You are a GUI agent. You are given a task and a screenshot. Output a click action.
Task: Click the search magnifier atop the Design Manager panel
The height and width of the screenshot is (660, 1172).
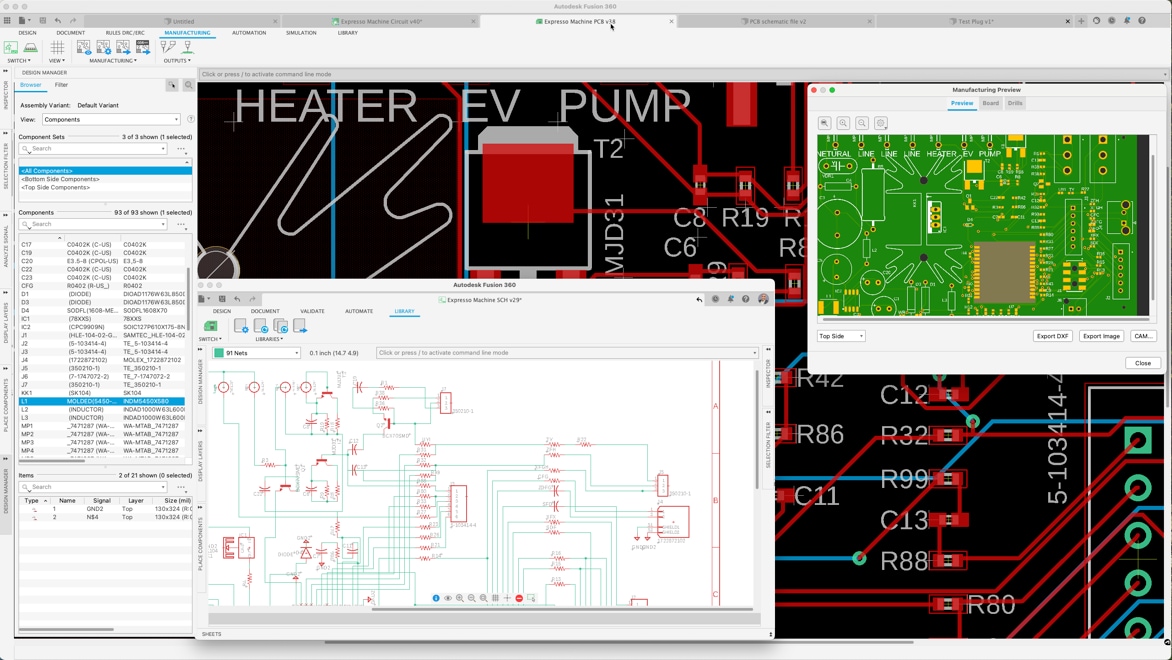188,85
